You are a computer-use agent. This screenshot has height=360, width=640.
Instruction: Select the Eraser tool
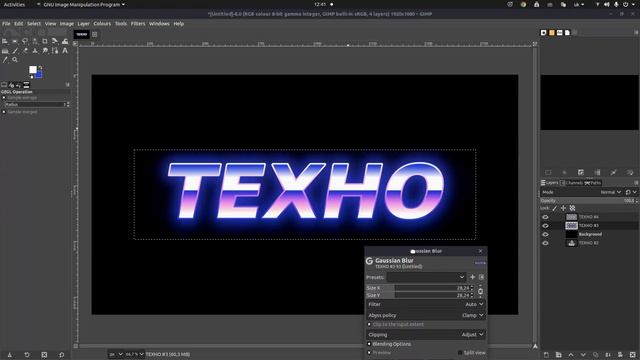coord(25,51)
